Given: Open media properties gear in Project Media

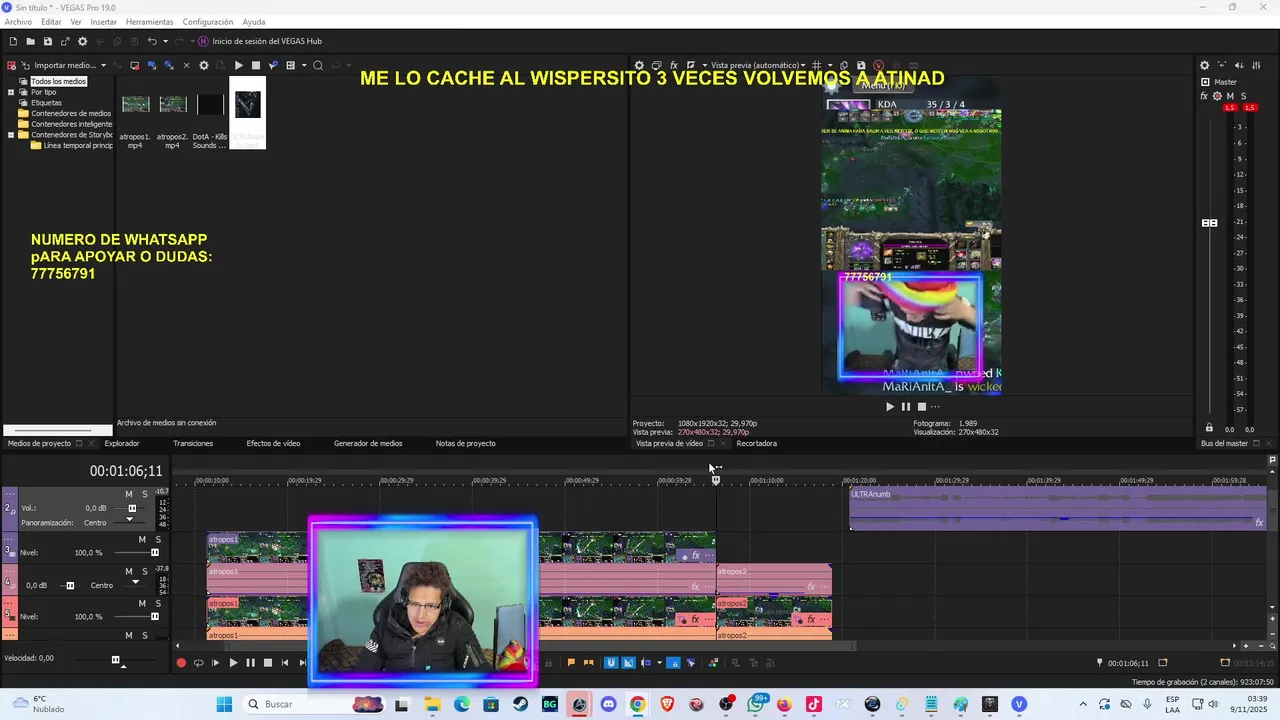Looking at the screenshot, I should pyautogui.click(x=204, y=65).
